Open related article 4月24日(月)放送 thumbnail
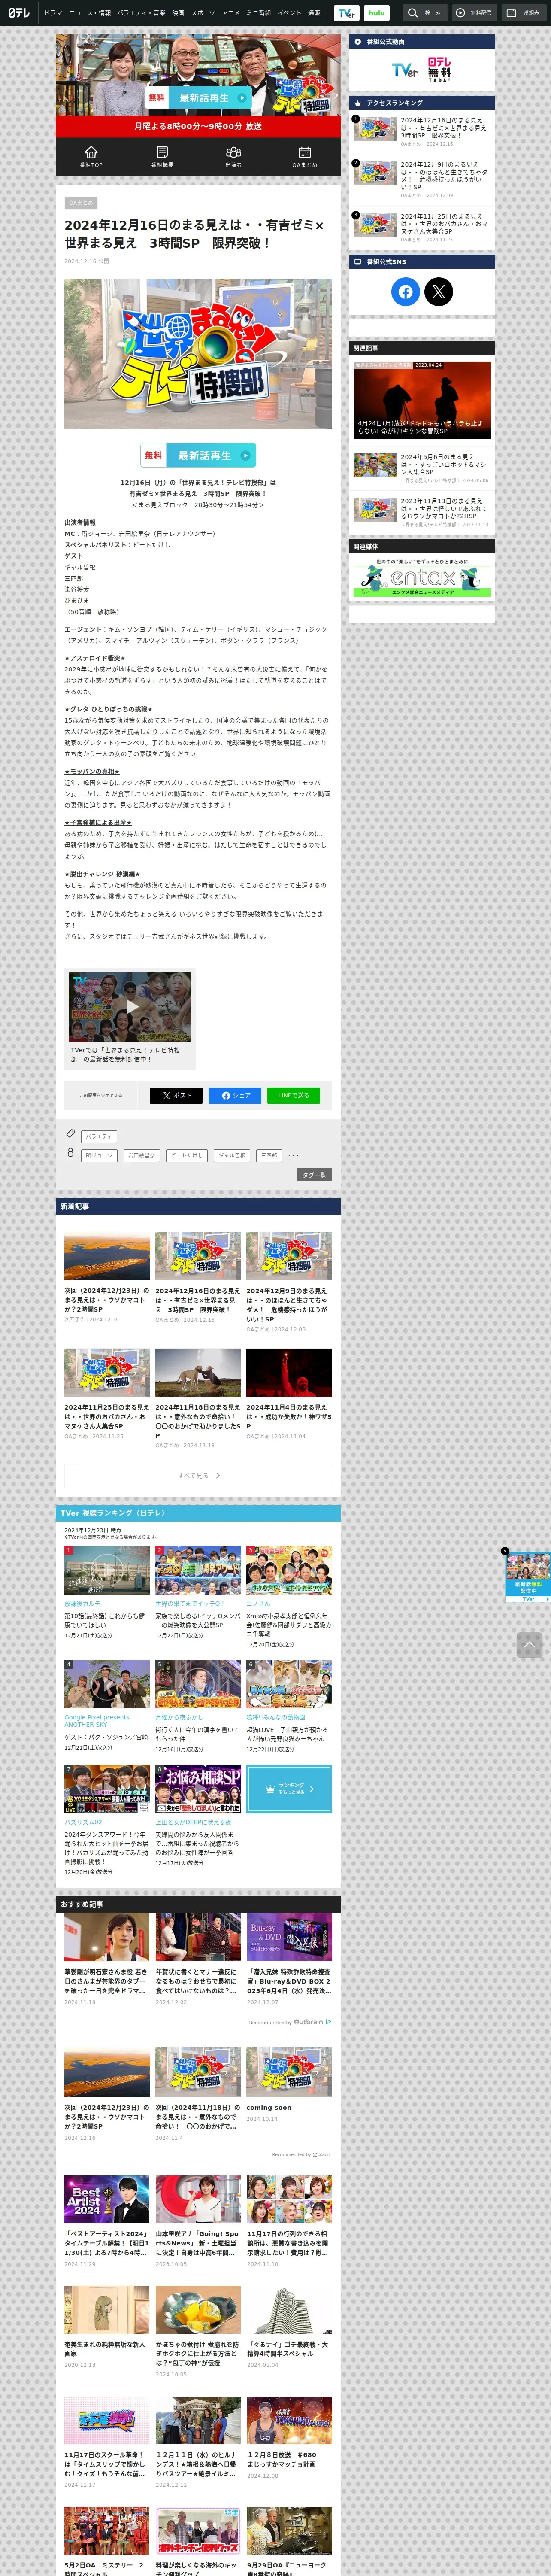Screen dimensions: 551x2576 pyautogui.click(x=422, y=400)
